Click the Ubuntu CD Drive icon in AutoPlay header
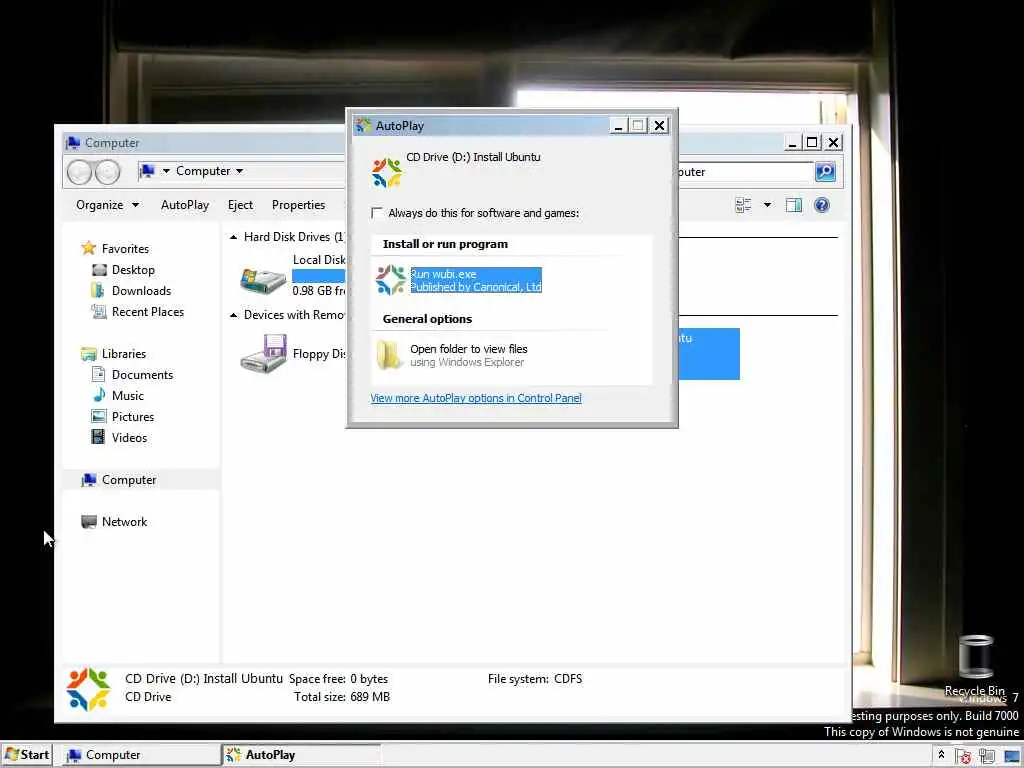1024x768 pixels. pyautogui.click(x=387, y=172)
